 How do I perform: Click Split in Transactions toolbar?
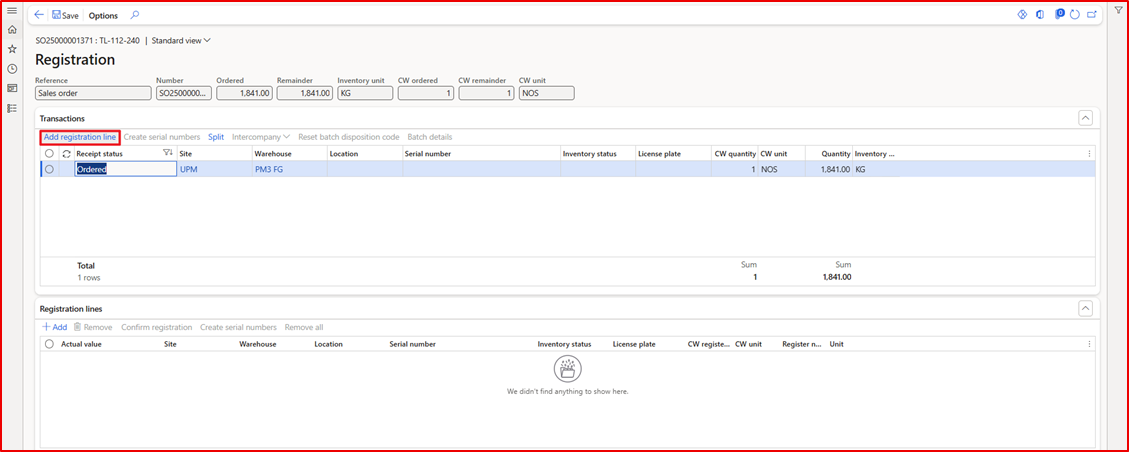click(x=216, y=137)
